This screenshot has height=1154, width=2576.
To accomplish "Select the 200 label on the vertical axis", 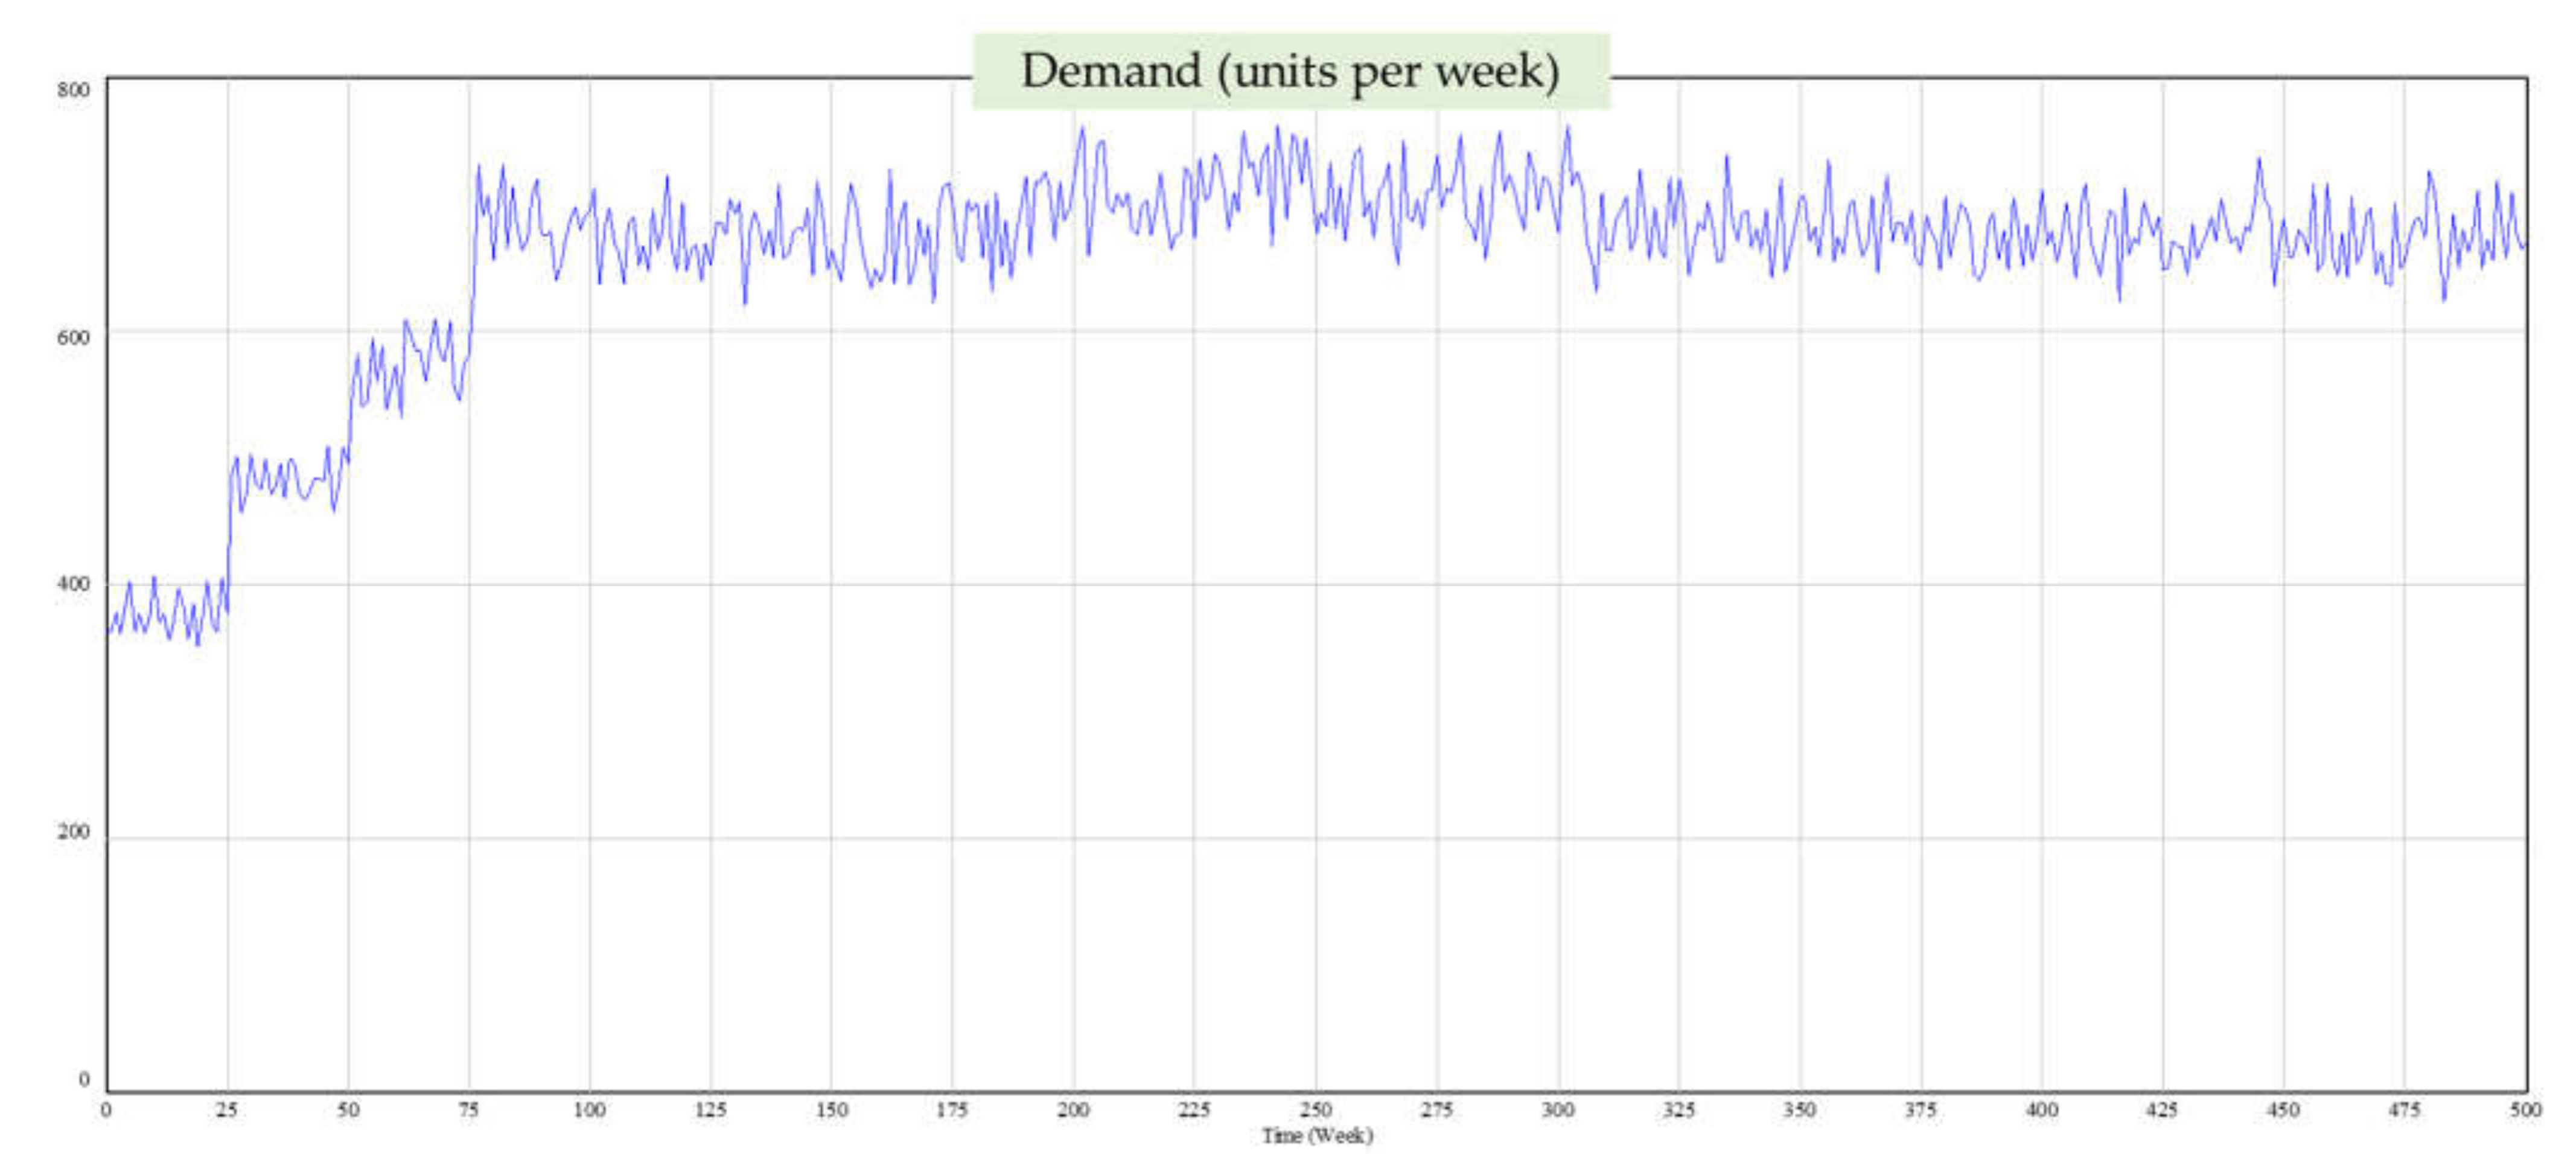I will tap(73, 831).
